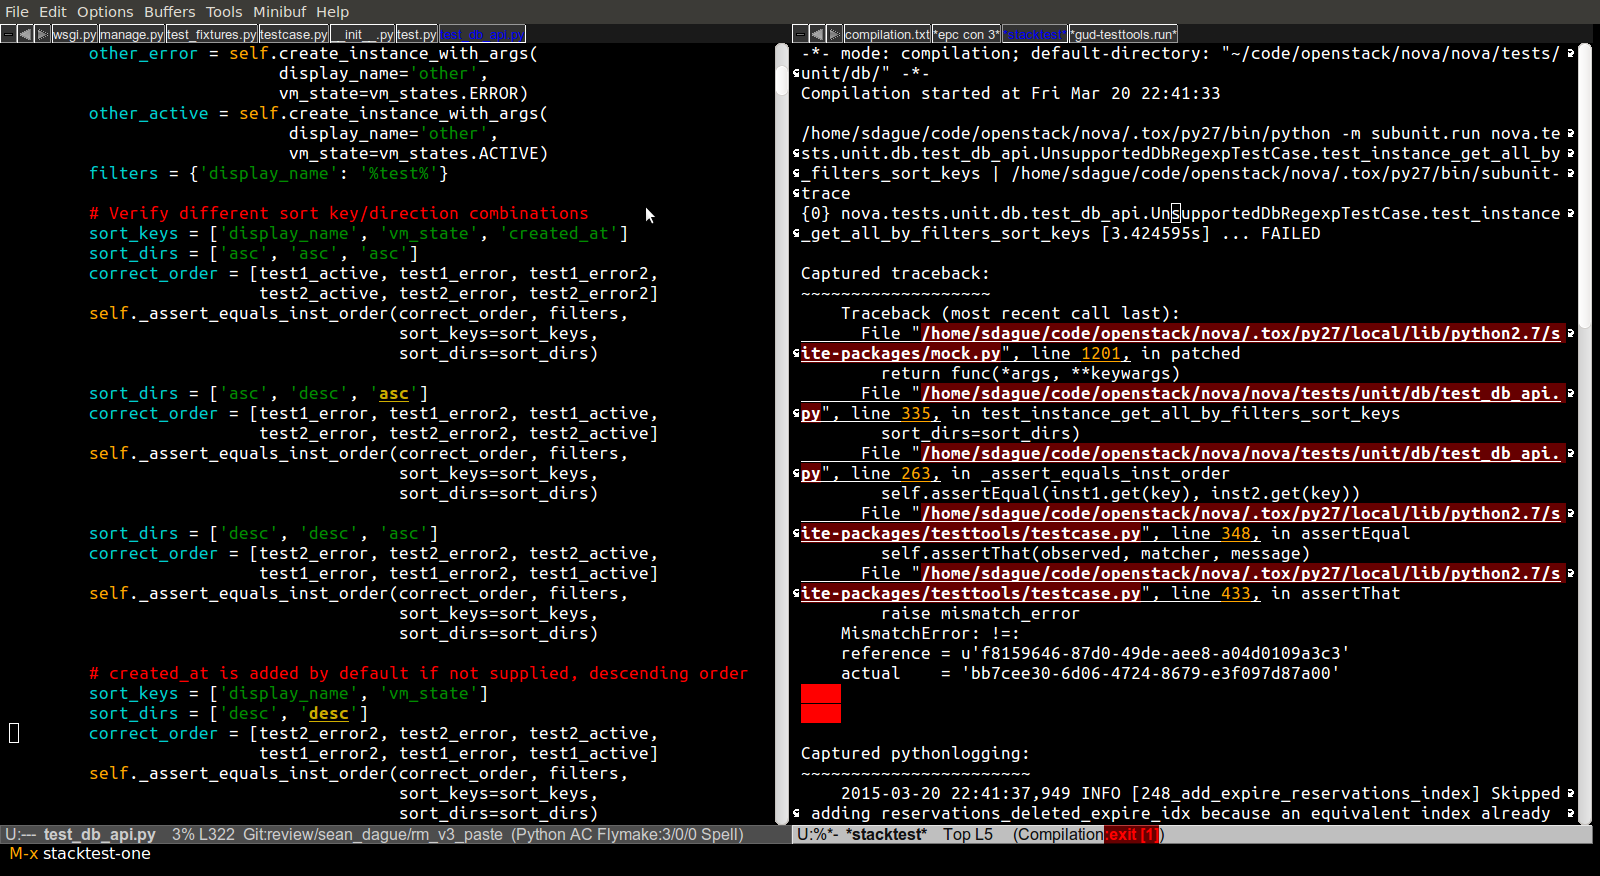Click the 'Compilation started at' line

pos(1010,94)
